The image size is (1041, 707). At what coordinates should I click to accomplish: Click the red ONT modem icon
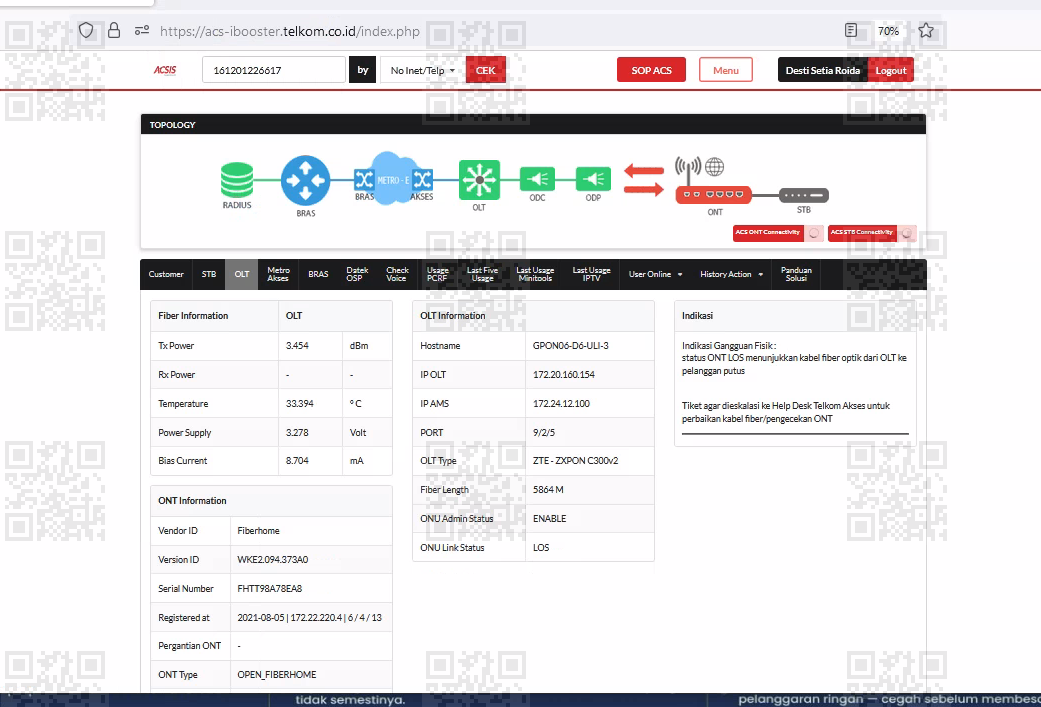(714, 195)
